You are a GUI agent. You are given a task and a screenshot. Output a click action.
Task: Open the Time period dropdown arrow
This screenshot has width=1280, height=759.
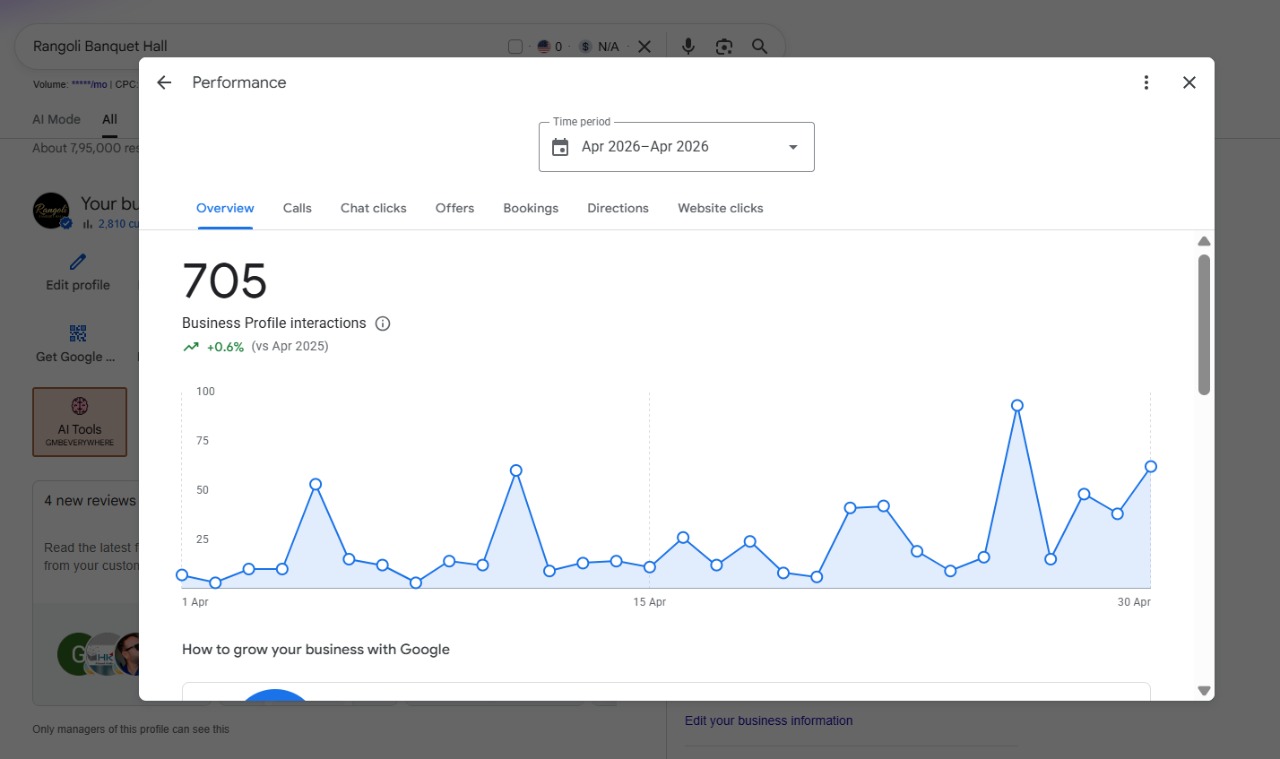[x=793, y=147]
